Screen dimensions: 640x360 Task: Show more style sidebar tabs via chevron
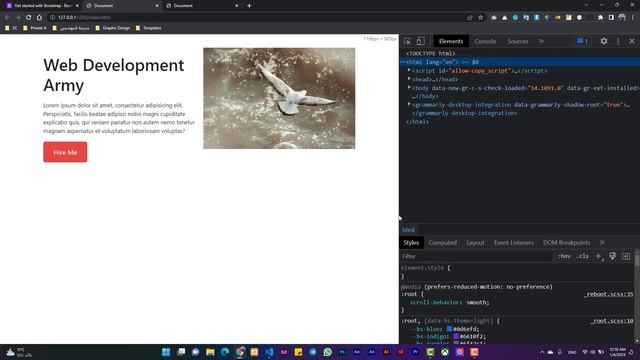(602, 242)
